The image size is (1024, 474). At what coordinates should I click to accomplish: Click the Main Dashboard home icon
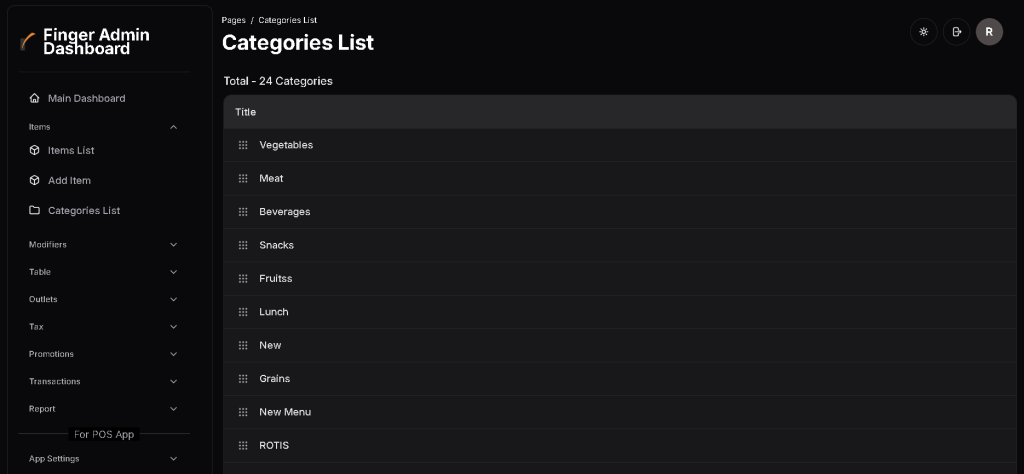[x=35, y=98]
